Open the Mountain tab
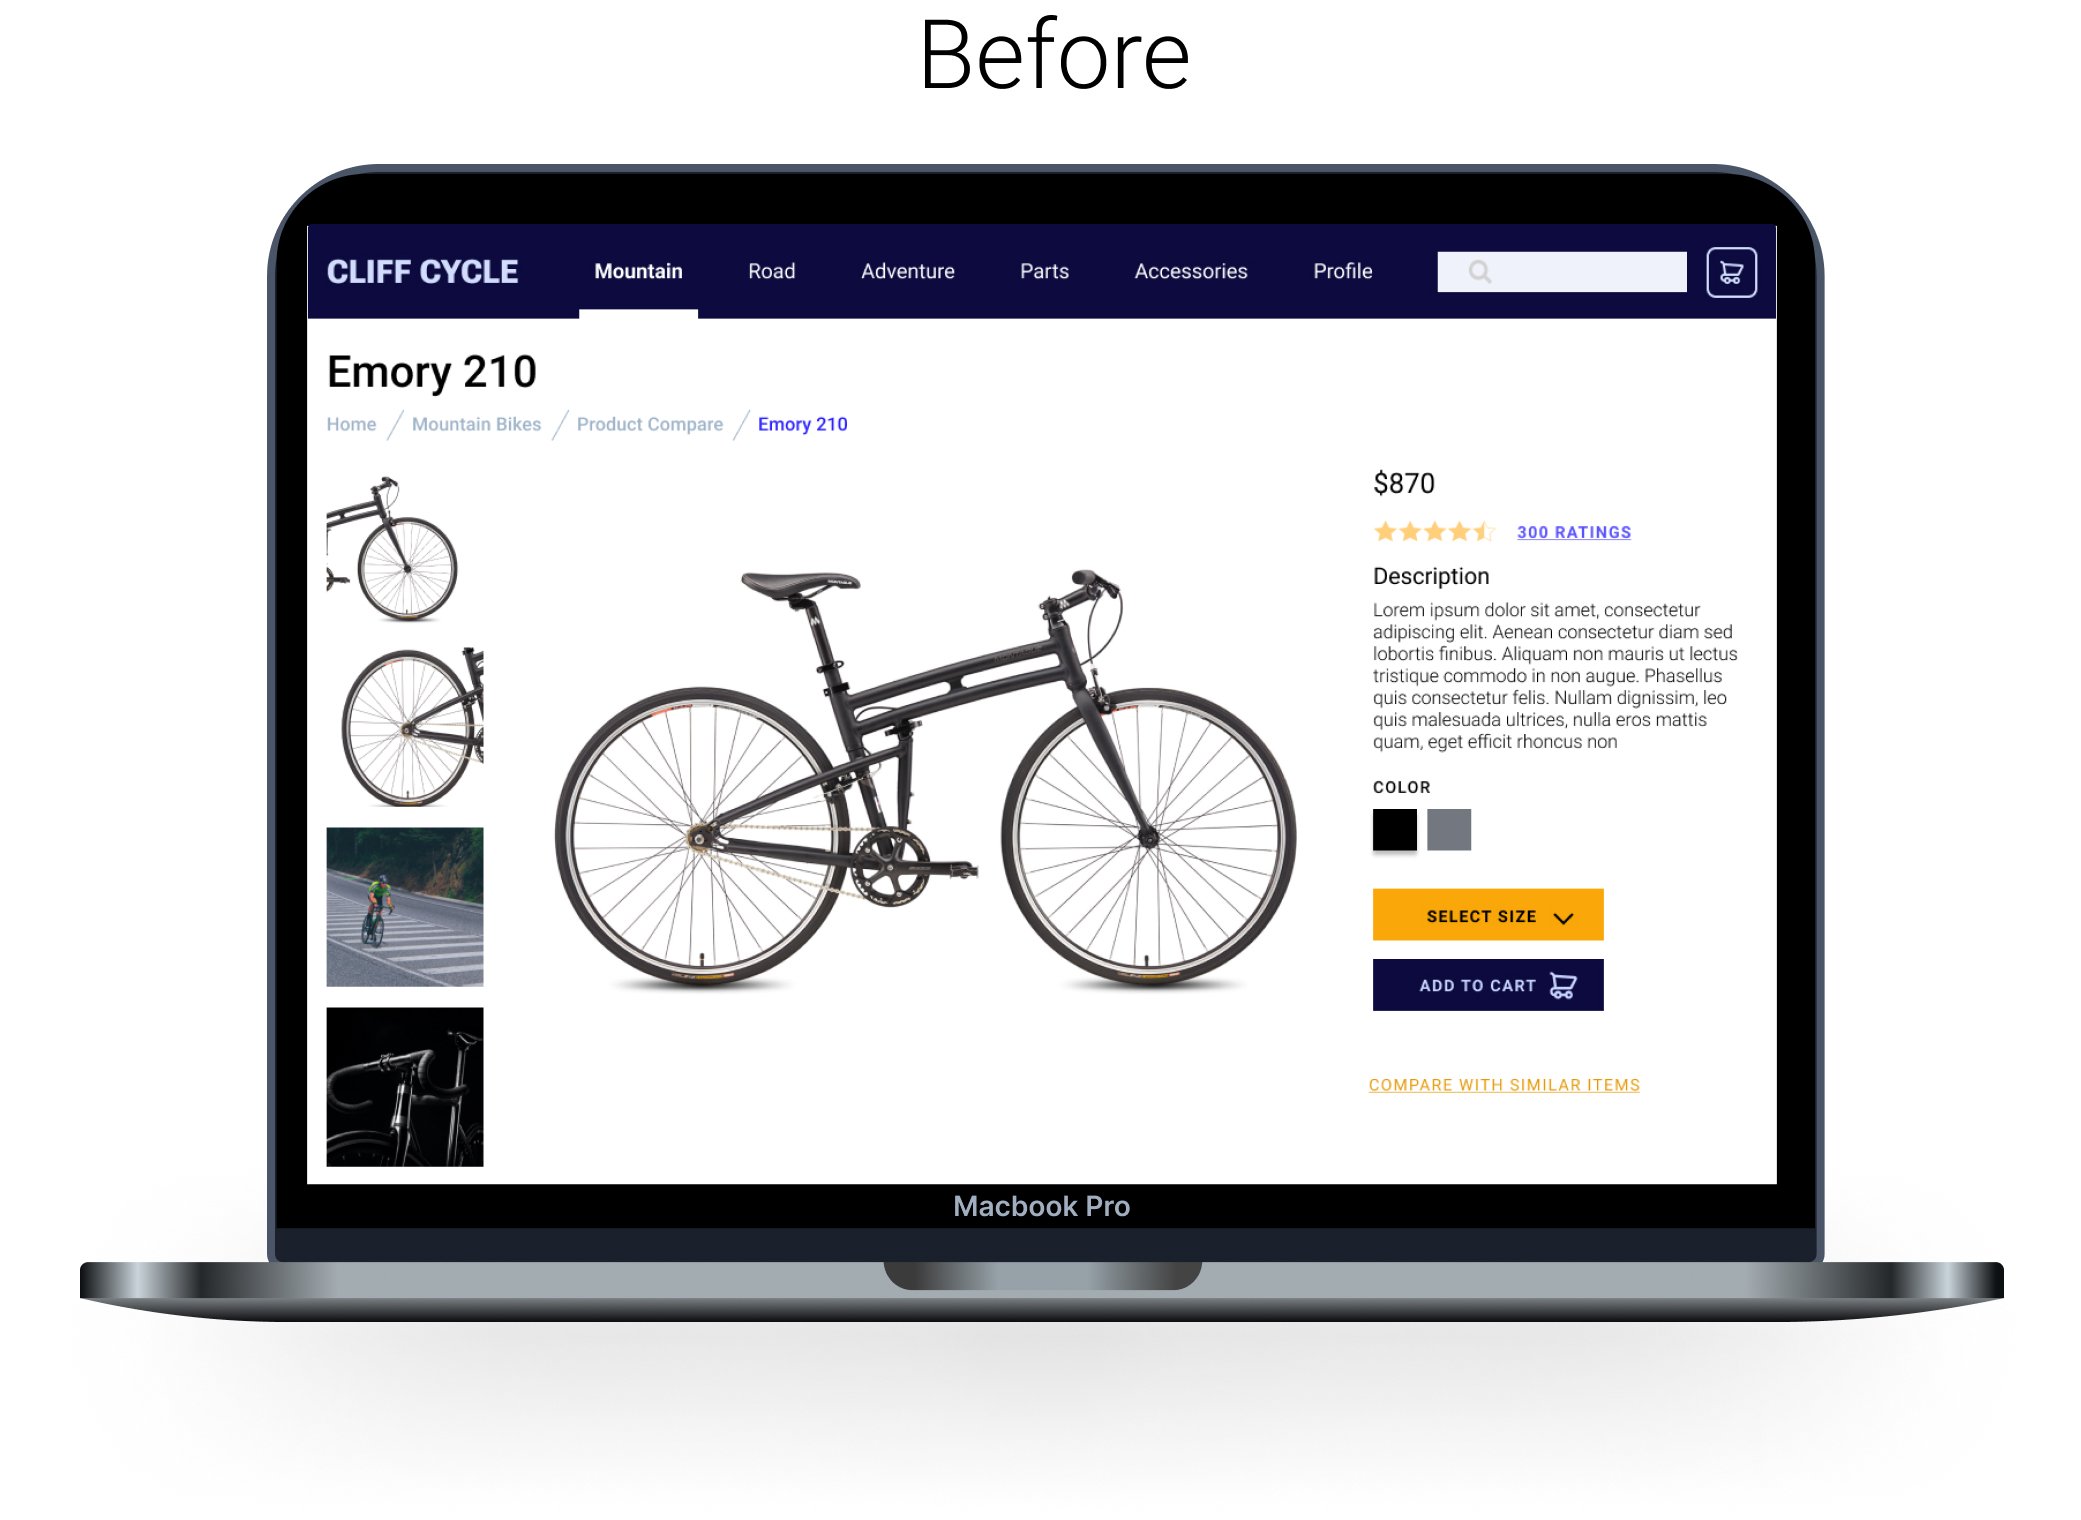Screen dimensions: 2081x1520 click(638, 272)
